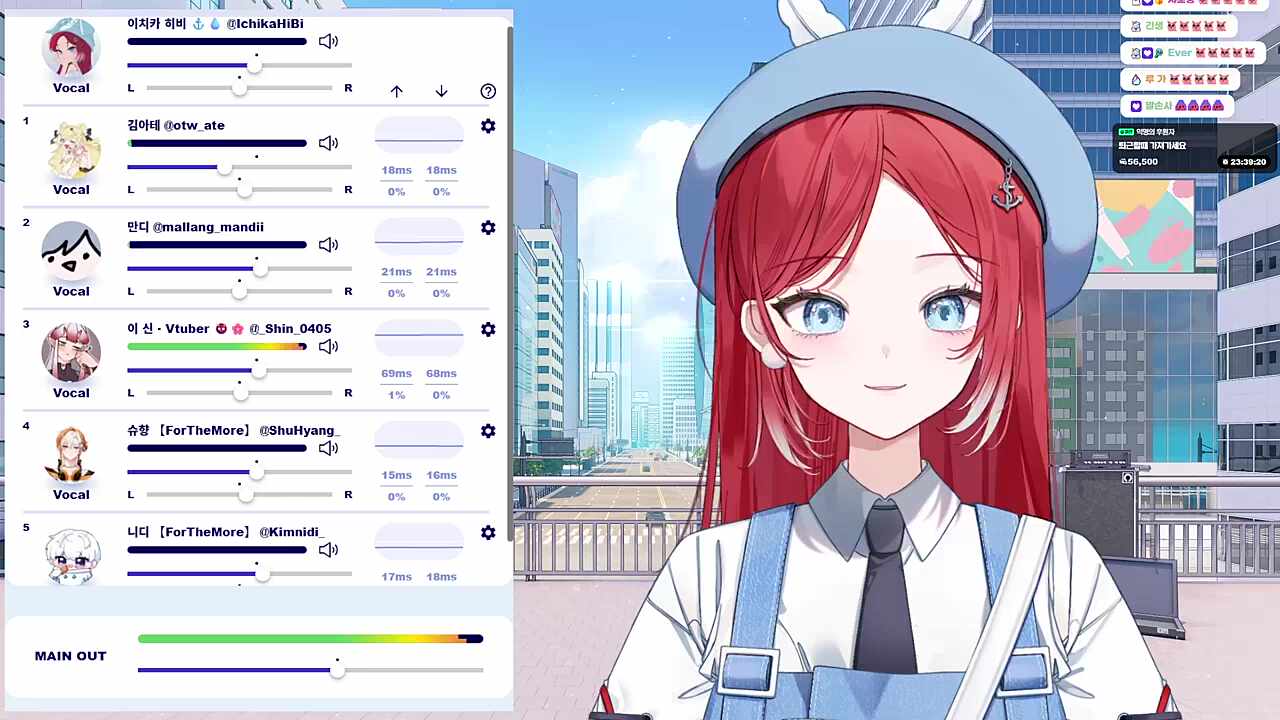Click the name 이 신 · Vtuber @_Shin_0405
Viewport: 1280px width, 720px height.
tap(229, 329)
